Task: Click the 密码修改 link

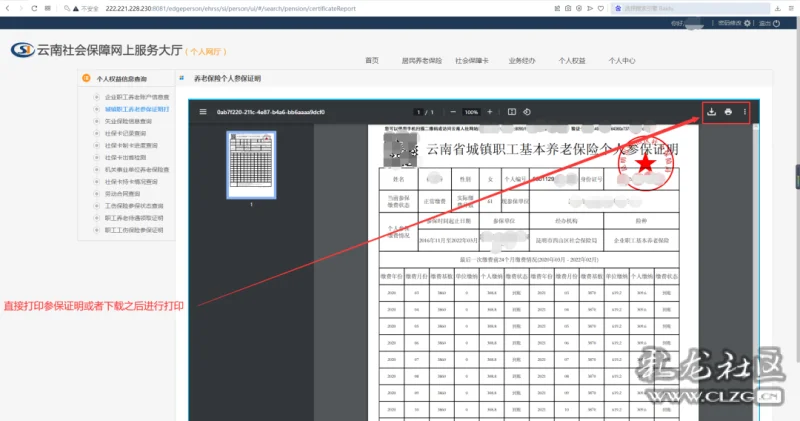Action: [730, 23]
